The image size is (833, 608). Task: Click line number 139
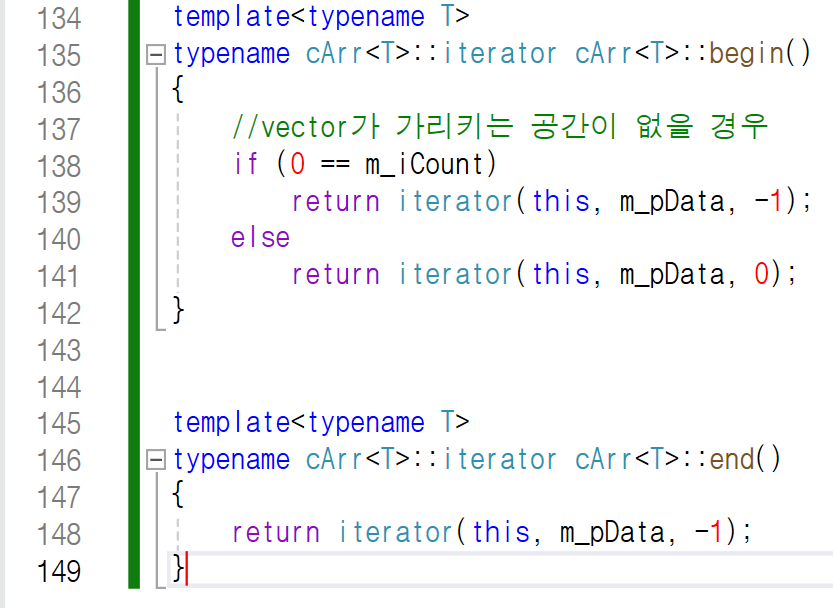click(x=59, y=202)
